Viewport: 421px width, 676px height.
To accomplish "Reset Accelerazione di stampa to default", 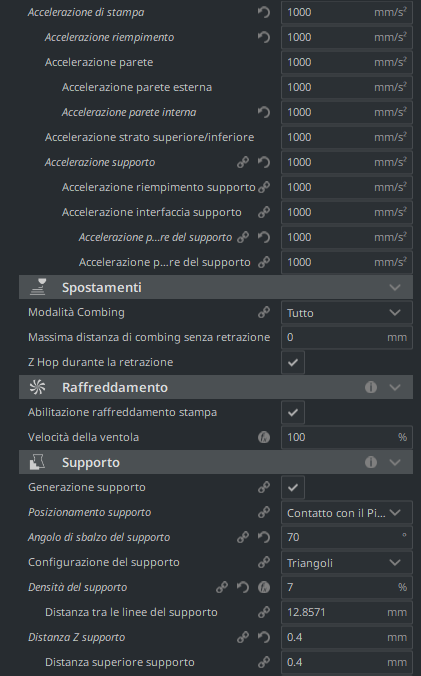I will pyautogui.click(x=264, y=12).
